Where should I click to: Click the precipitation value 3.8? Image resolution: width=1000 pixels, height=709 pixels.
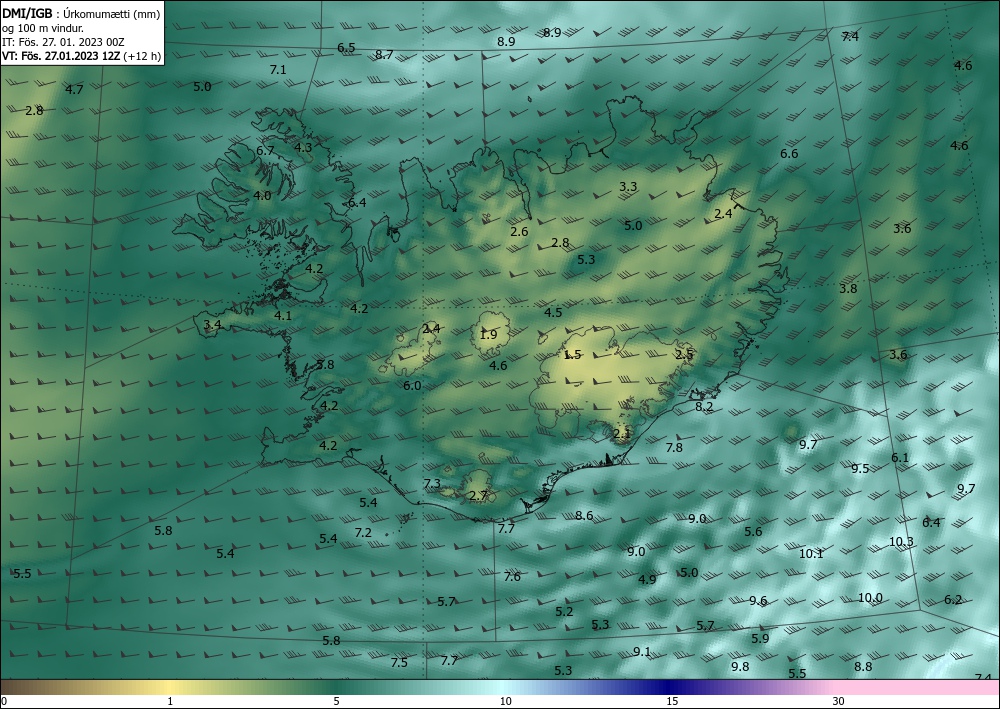[848, 289]
